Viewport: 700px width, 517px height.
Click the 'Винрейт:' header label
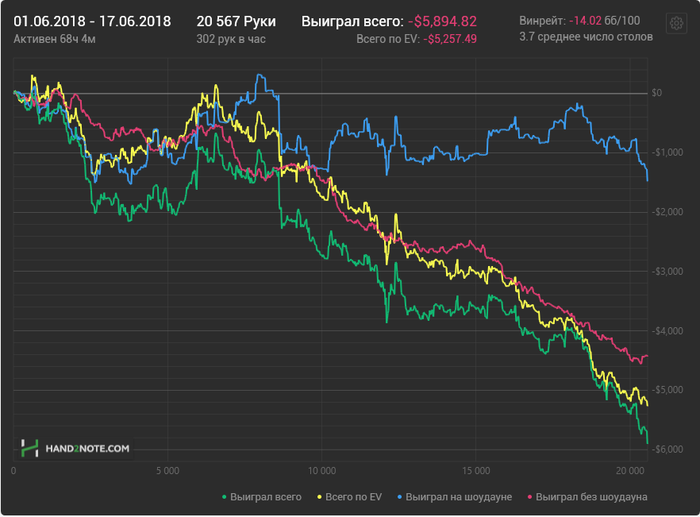542,21
